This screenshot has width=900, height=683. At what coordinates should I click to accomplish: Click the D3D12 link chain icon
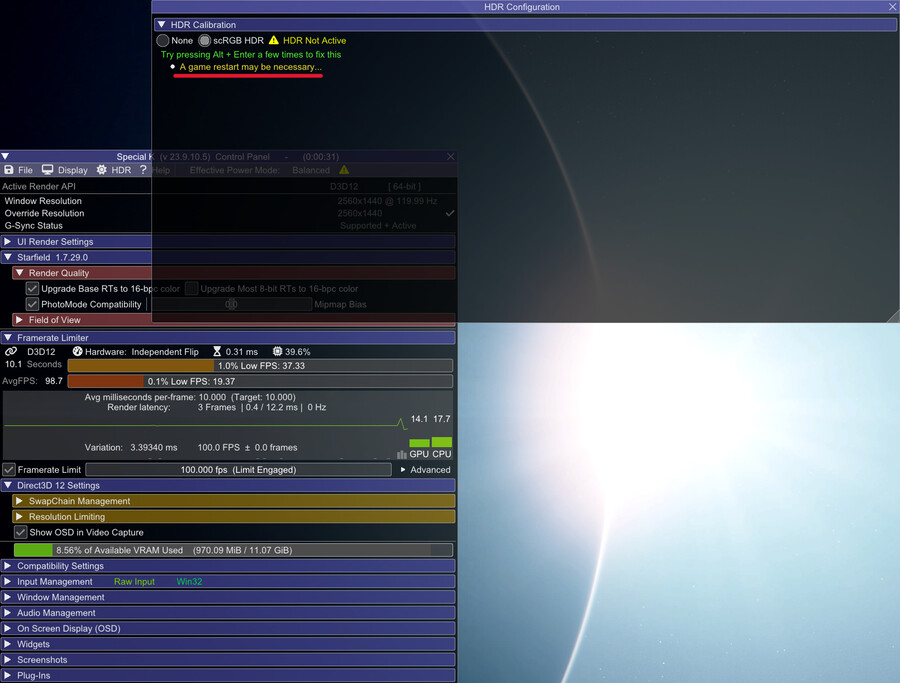(x=11, y=351)
